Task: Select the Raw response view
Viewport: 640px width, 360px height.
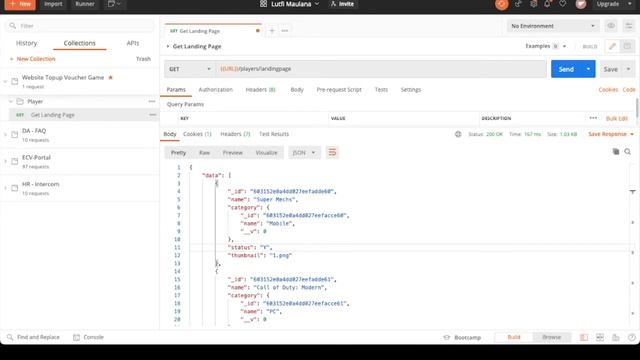Action: coord(204,153)
